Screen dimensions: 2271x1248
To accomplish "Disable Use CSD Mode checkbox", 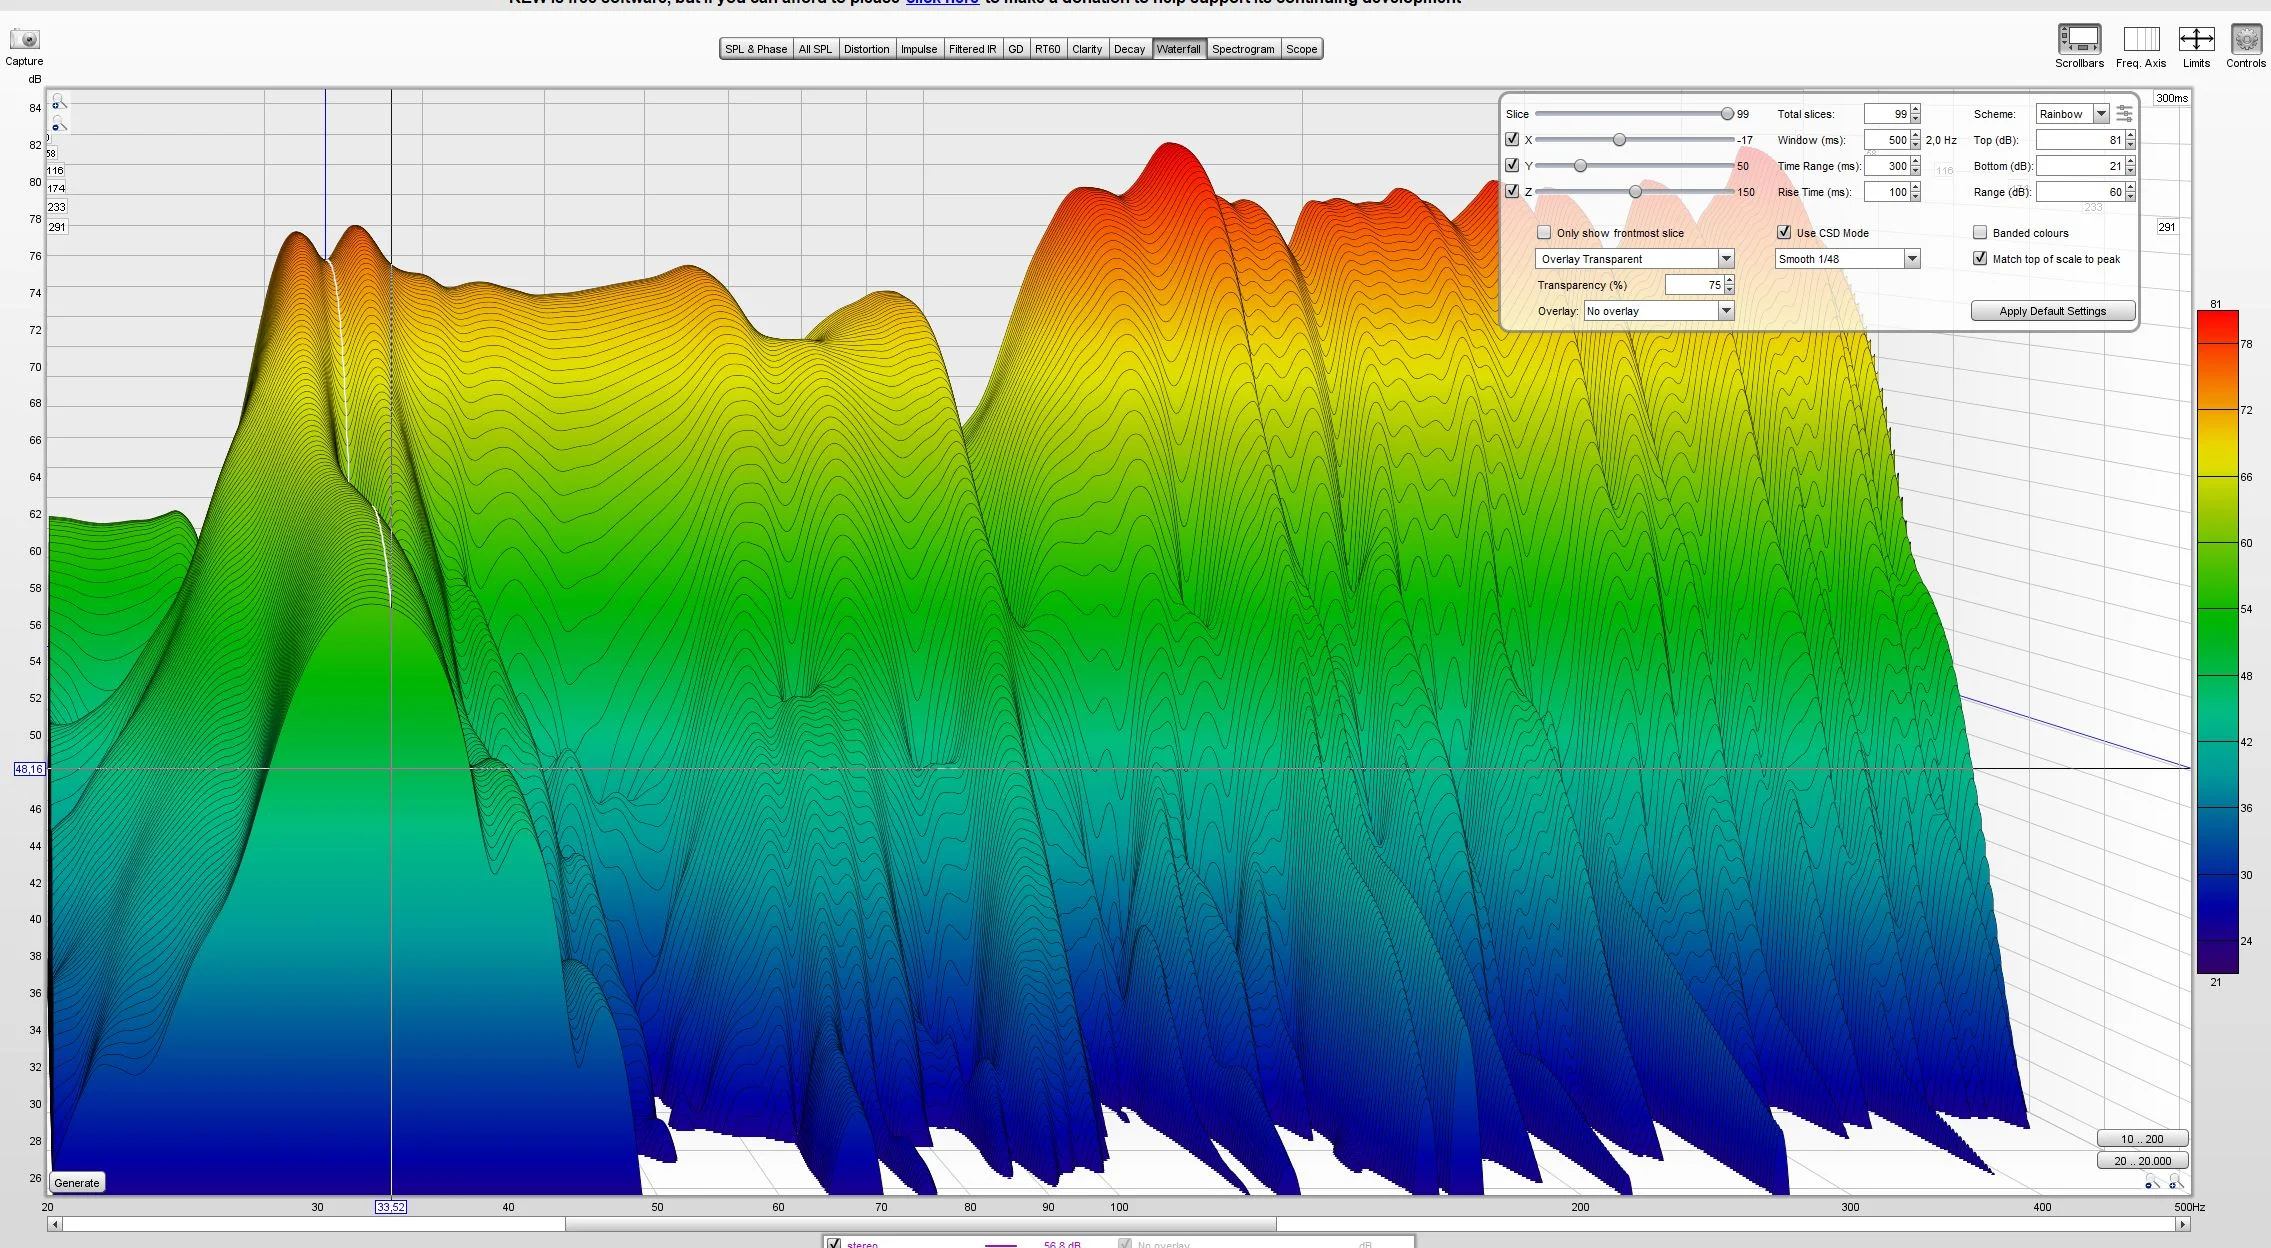I will coord(1784,233).
